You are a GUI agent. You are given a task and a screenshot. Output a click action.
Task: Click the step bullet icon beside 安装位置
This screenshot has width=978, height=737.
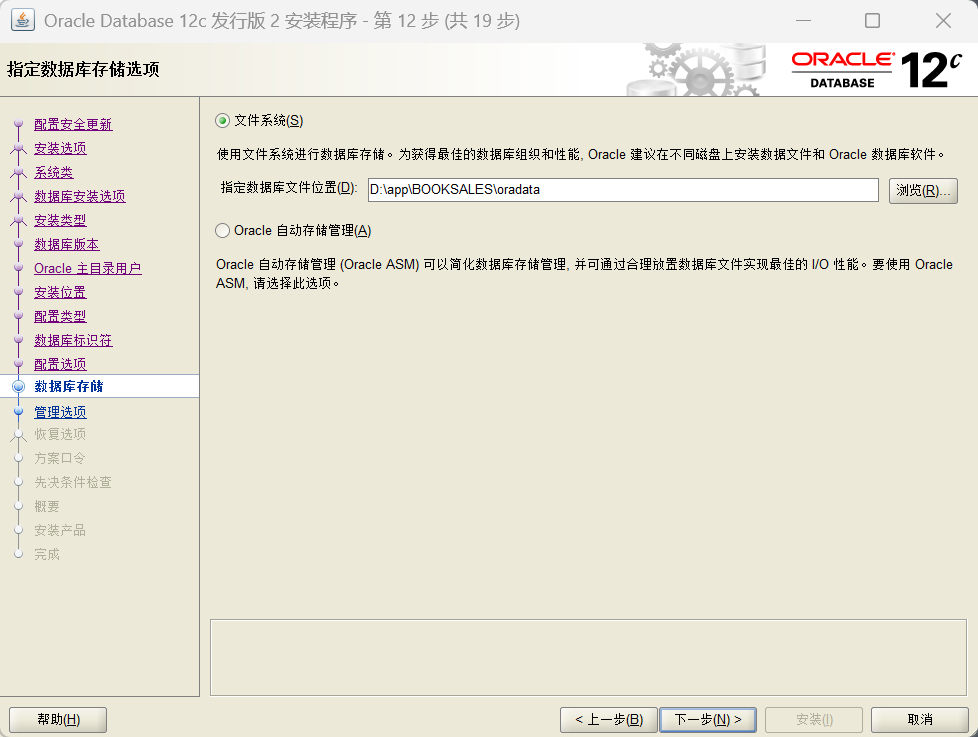click(x=19, y=292)
